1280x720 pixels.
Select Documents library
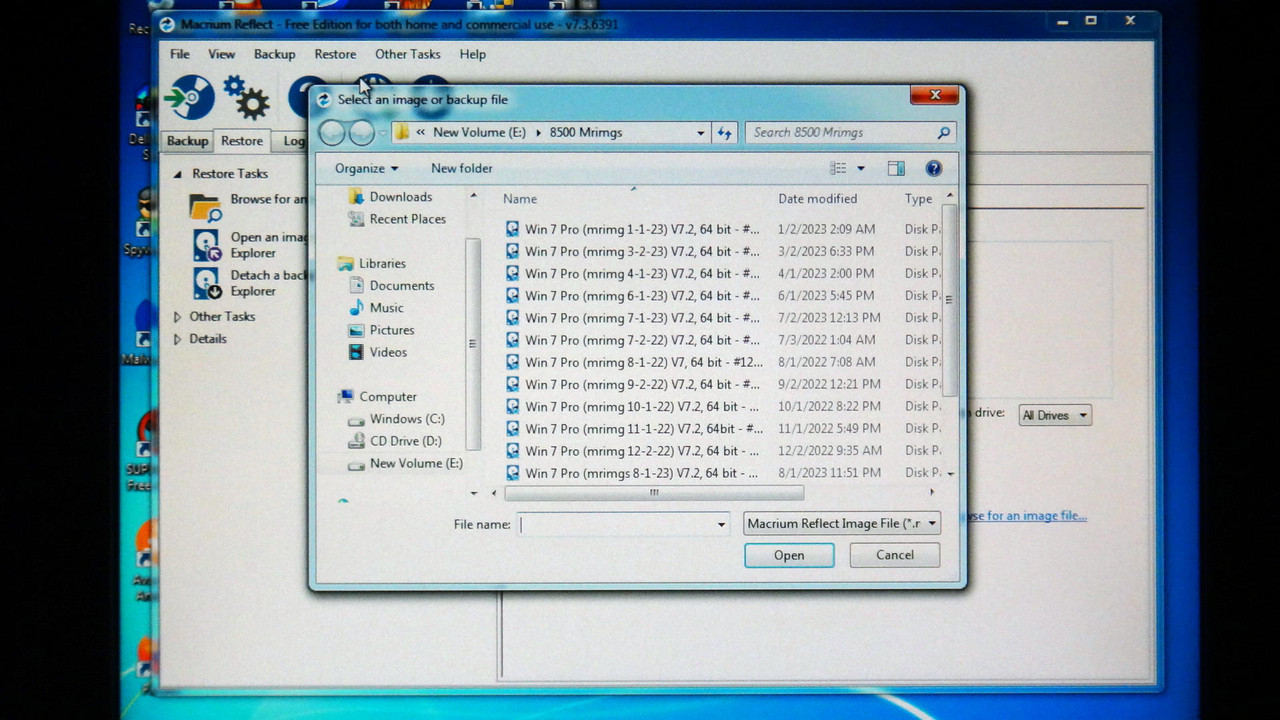click(x=391, y=285)
